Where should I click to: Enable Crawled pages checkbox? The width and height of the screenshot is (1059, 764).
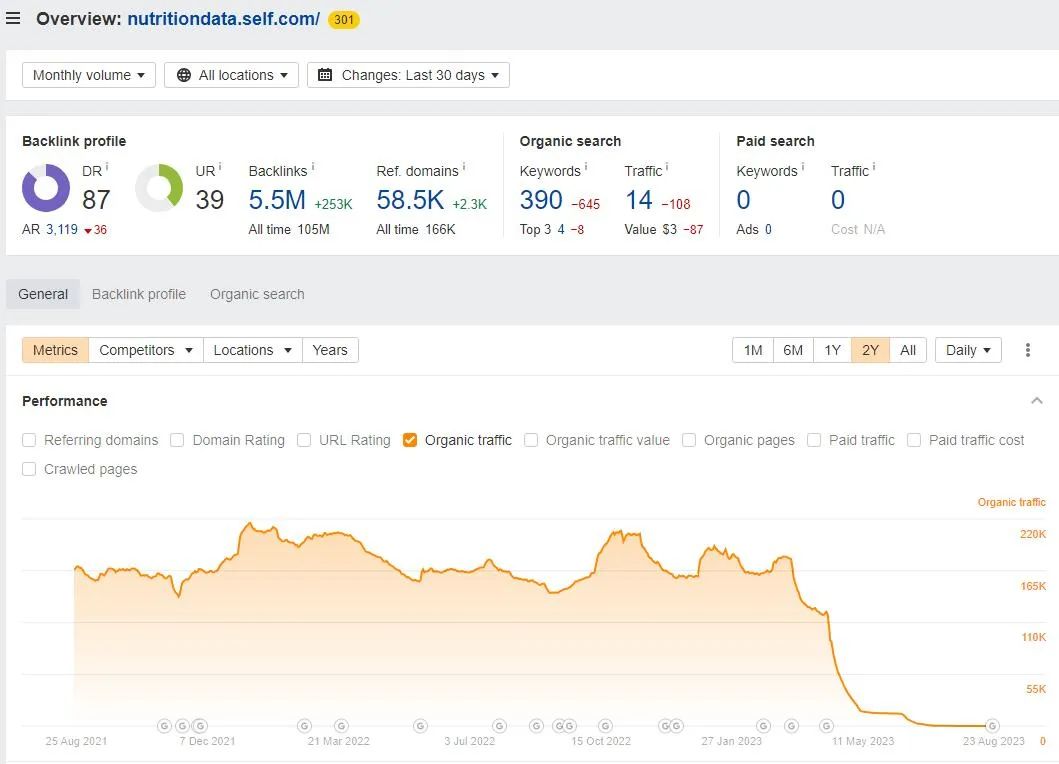(x=29, y=469)
